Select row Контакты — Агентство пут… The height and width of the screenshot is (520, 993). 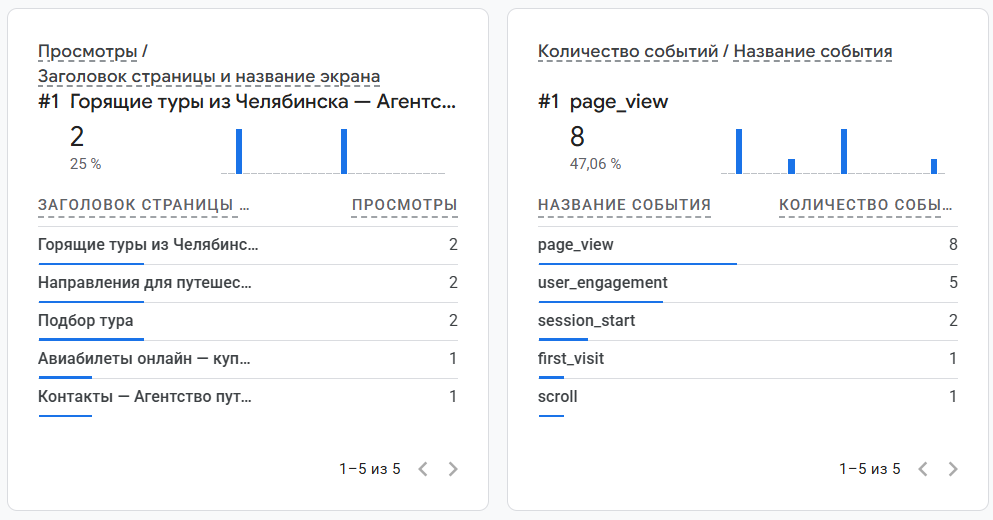248,397
